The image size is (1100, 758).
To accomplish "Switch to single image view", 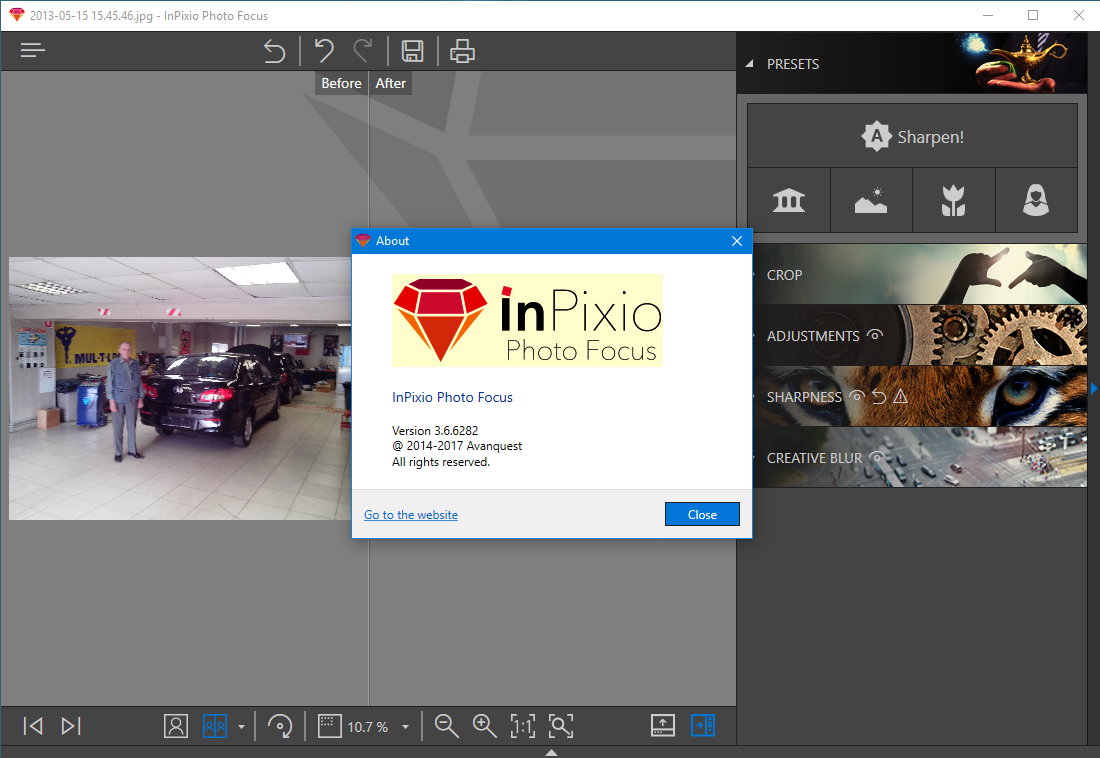I will tap(176, 726).
